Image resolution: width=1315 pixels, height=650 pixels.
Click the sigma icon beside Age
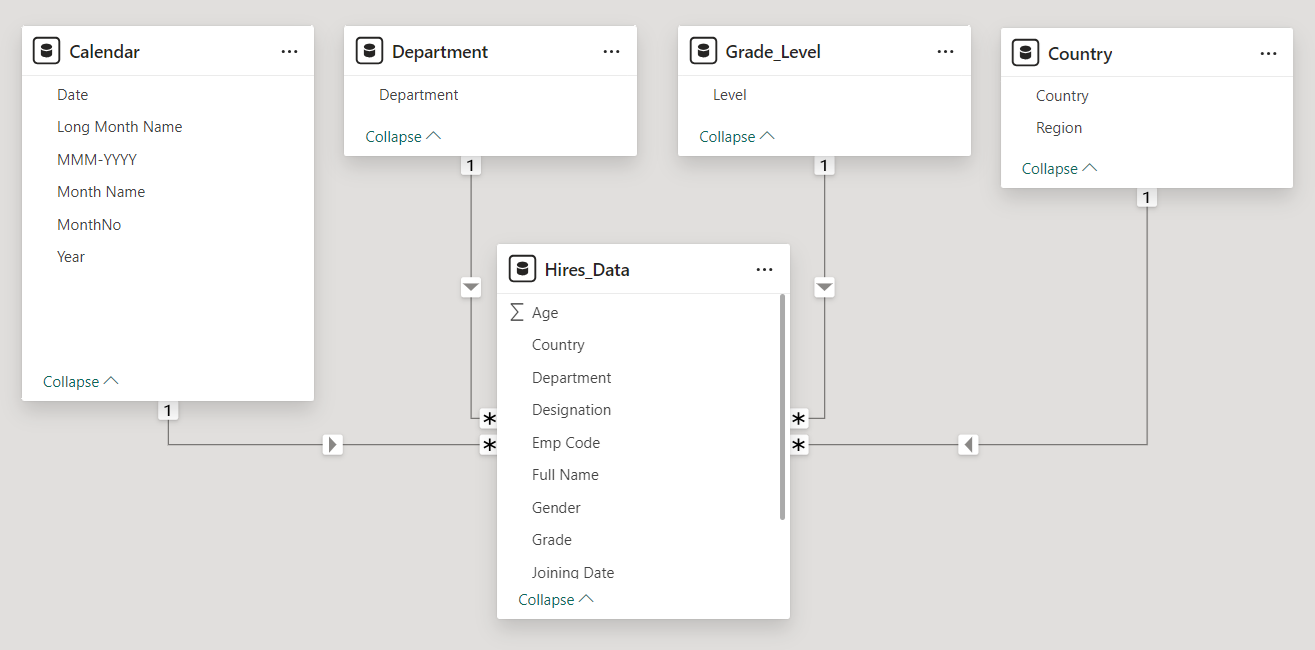[x=517, y=312]
